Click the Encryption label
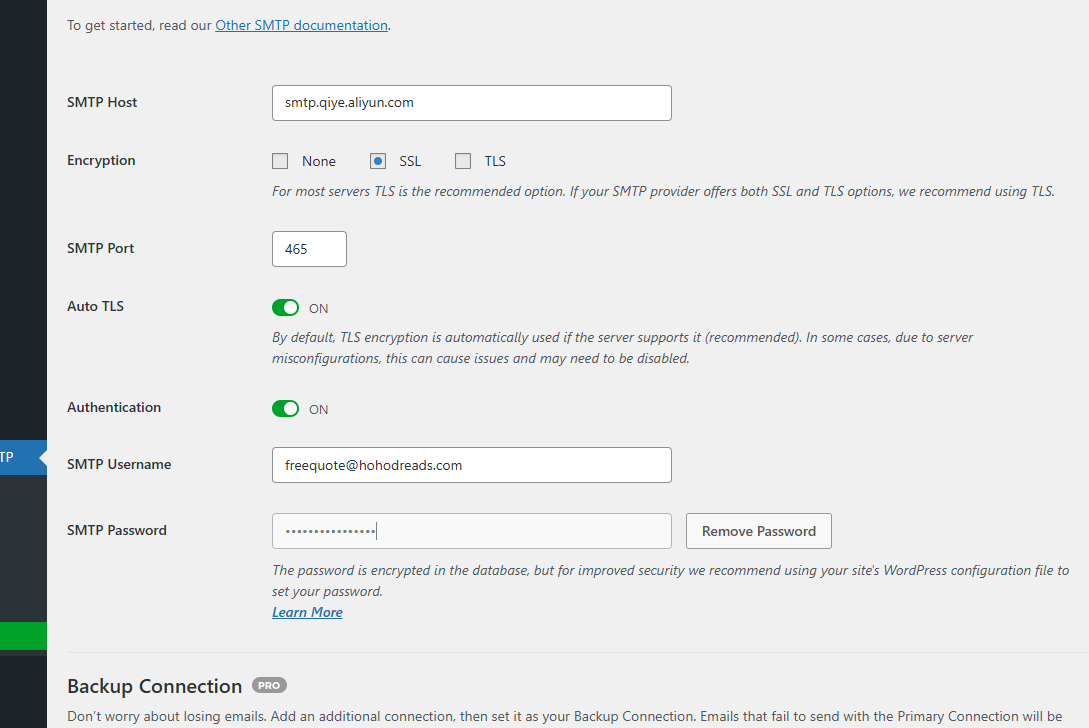The width and height of the screenshot is (1089, 728). pyautogui.click(x=101, y=160)
